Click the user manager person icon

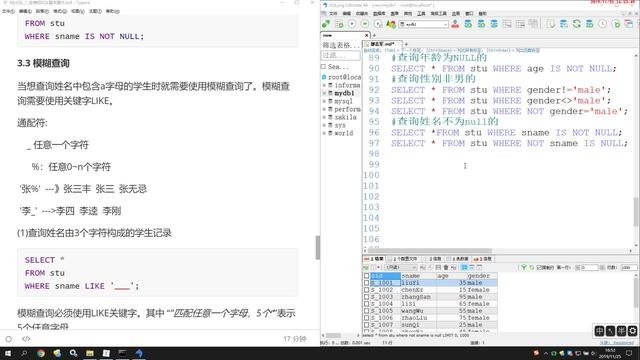(x=455, y=24)
